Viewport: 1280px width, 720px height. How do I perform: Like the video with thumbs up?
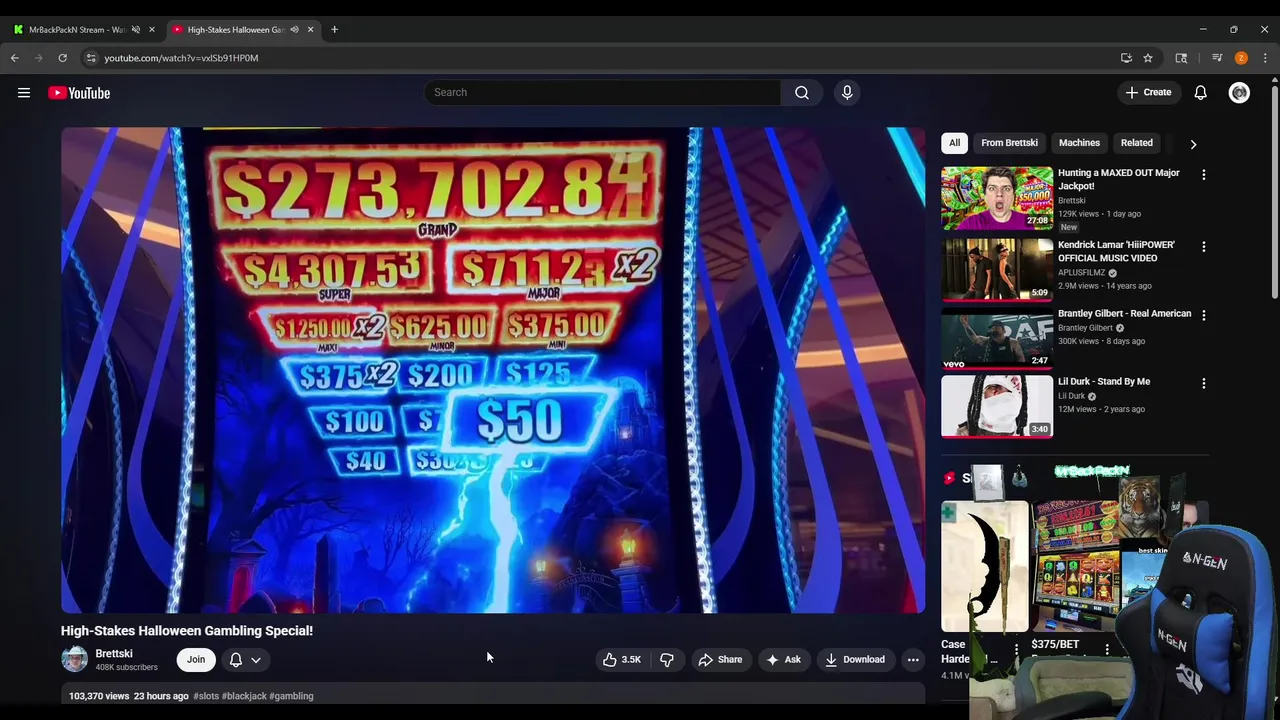610,659
